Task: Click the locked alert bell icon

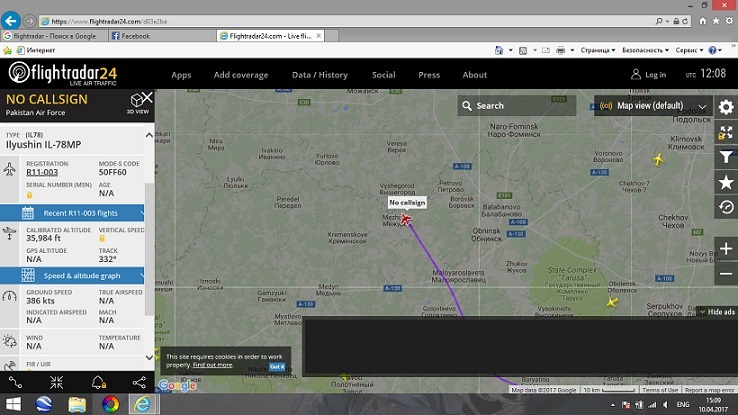Action: click(98, 383)
